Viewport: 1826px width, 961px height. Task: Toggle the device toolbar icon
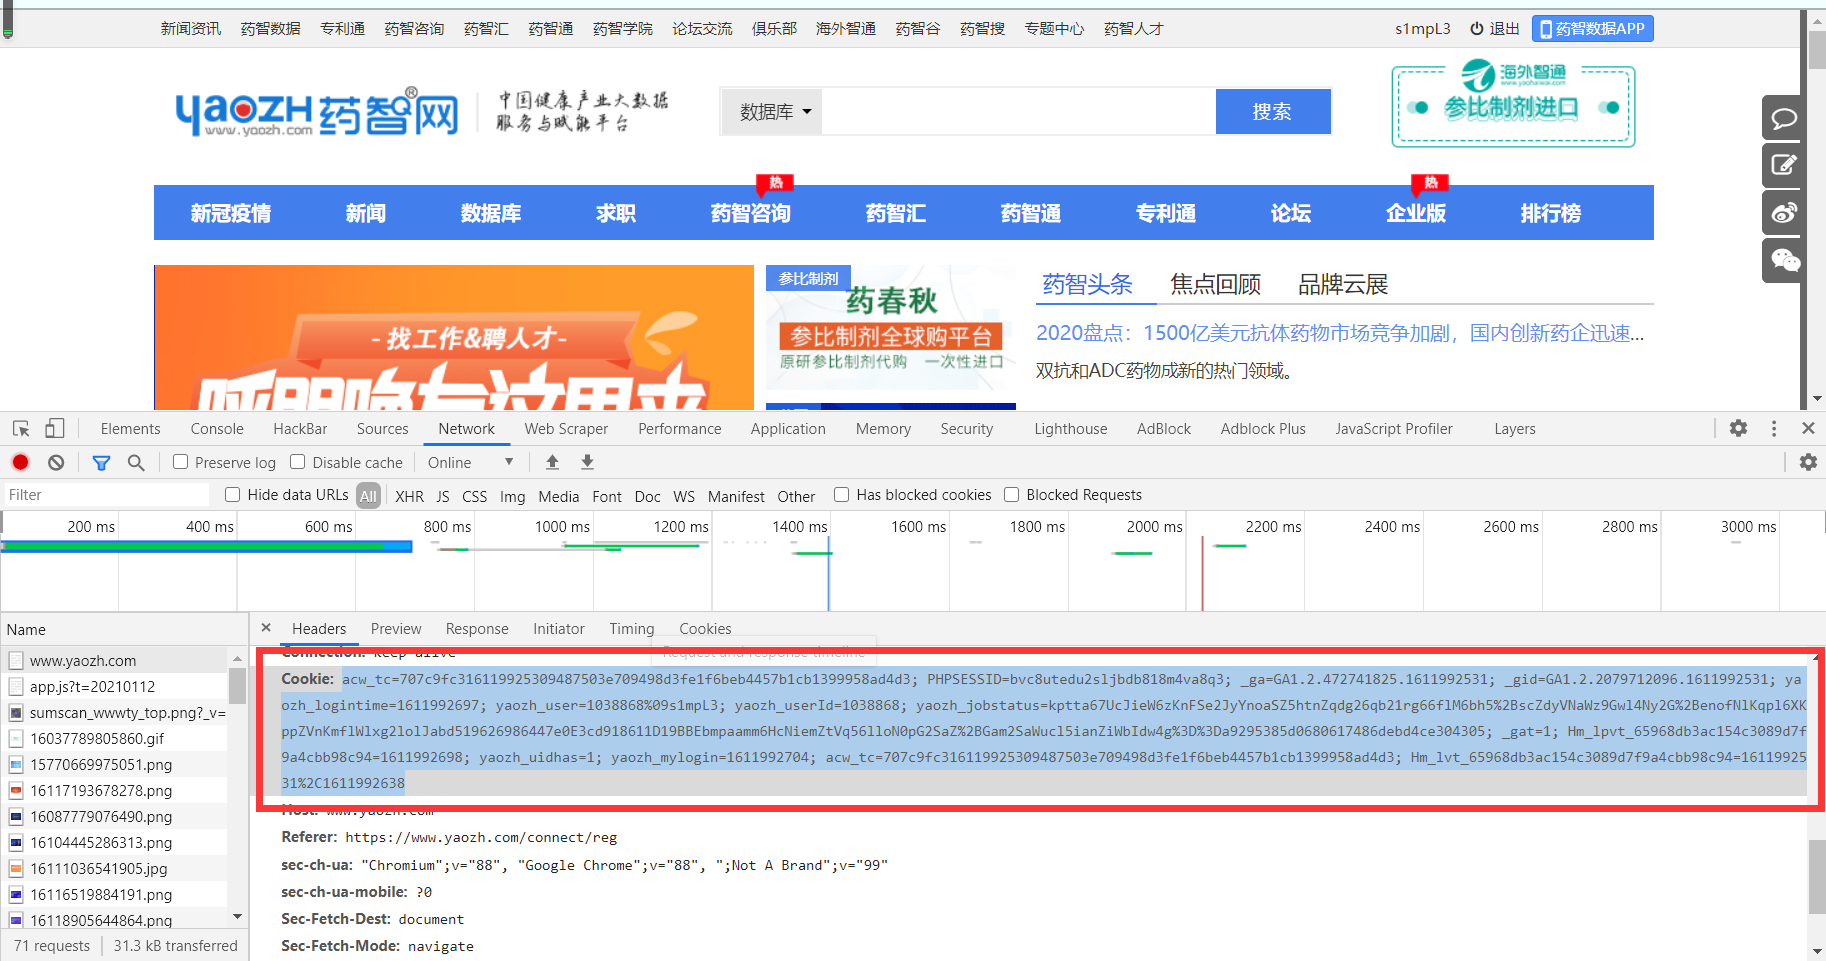[x=54, y=429]
